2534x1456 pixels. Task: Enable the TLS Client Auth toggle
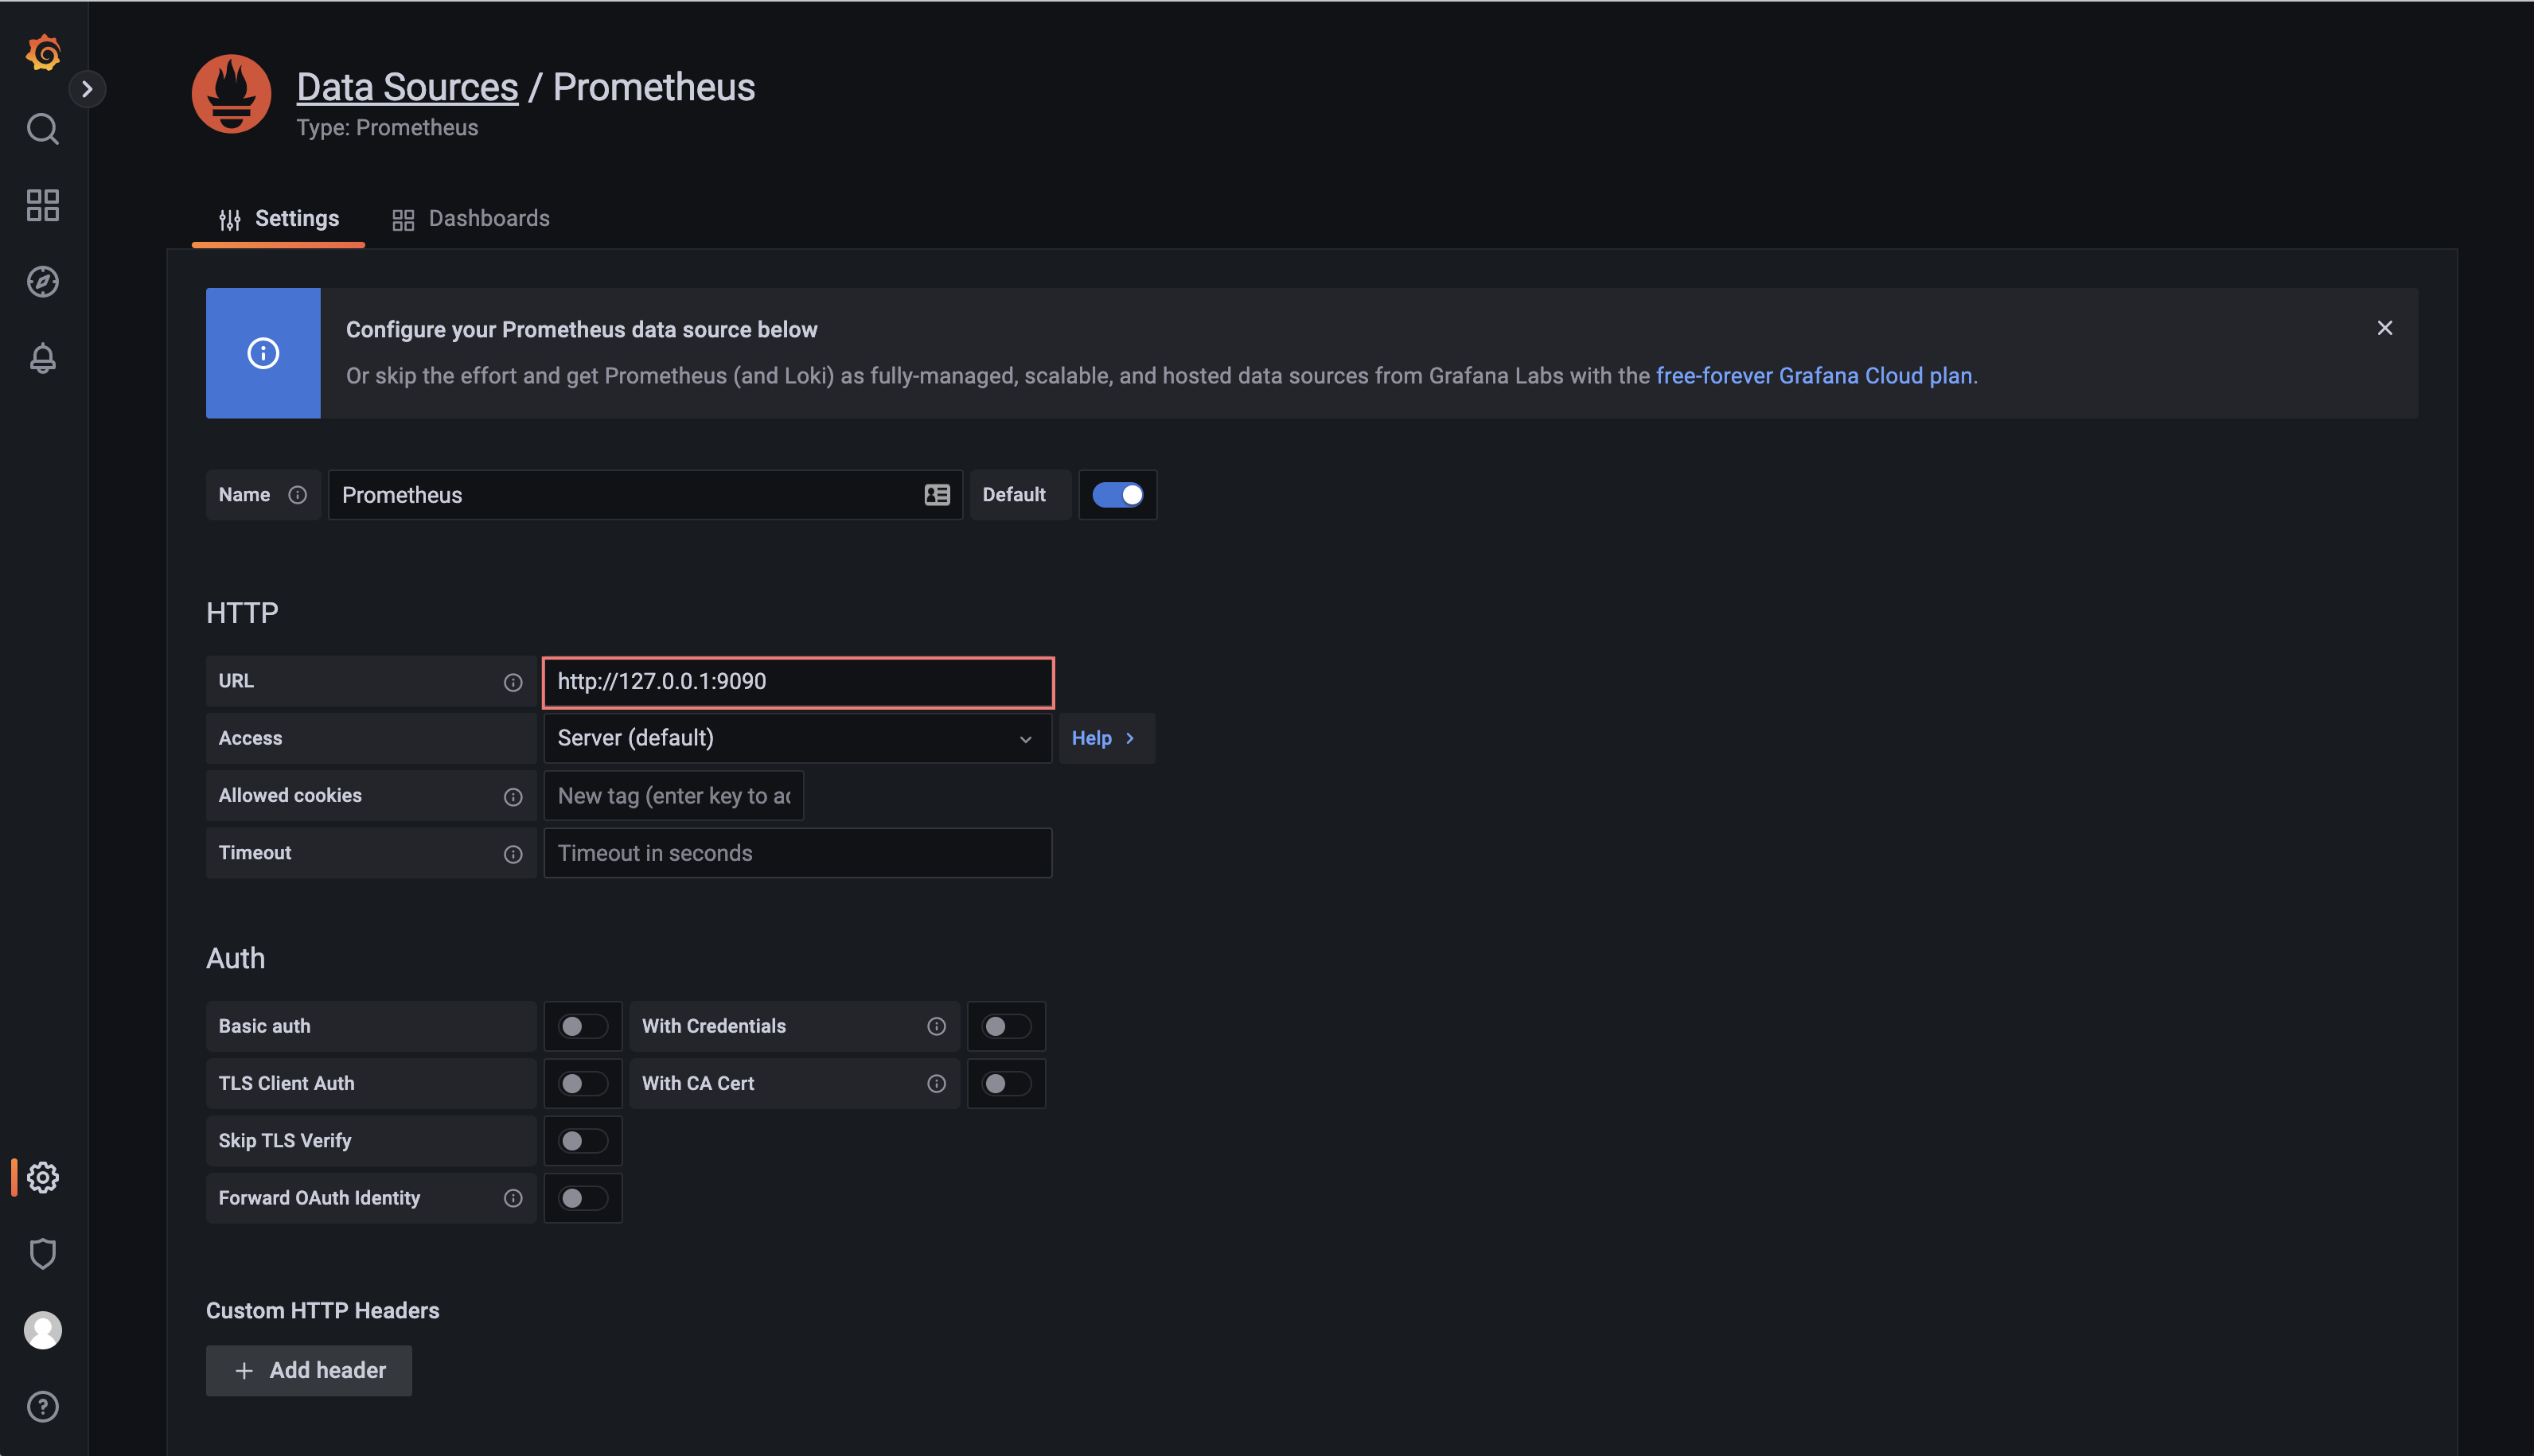click(582, 1083)
